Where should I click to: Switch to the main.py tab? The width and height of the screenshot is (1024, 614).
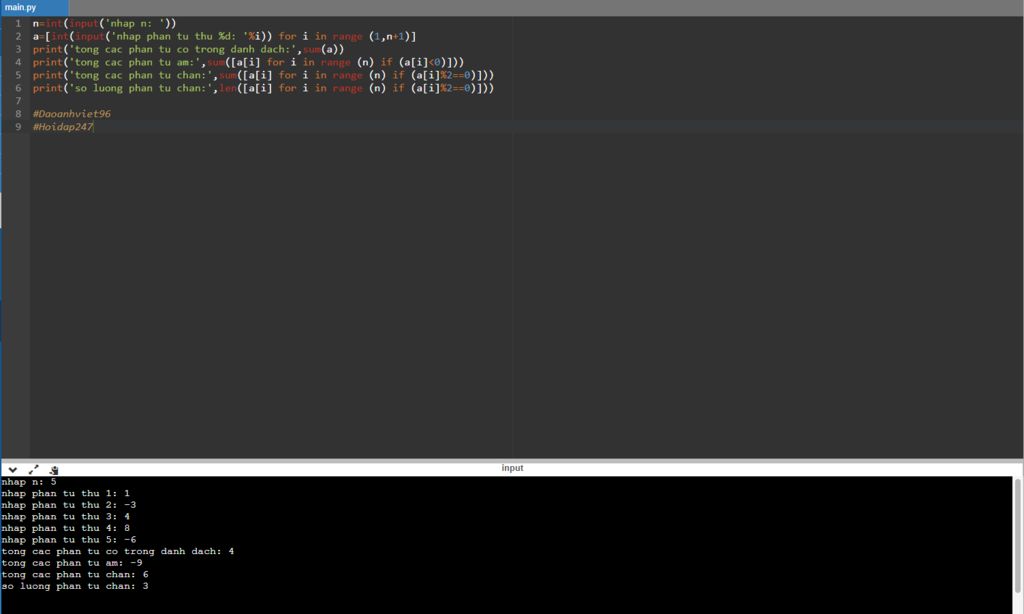point(34,8)
